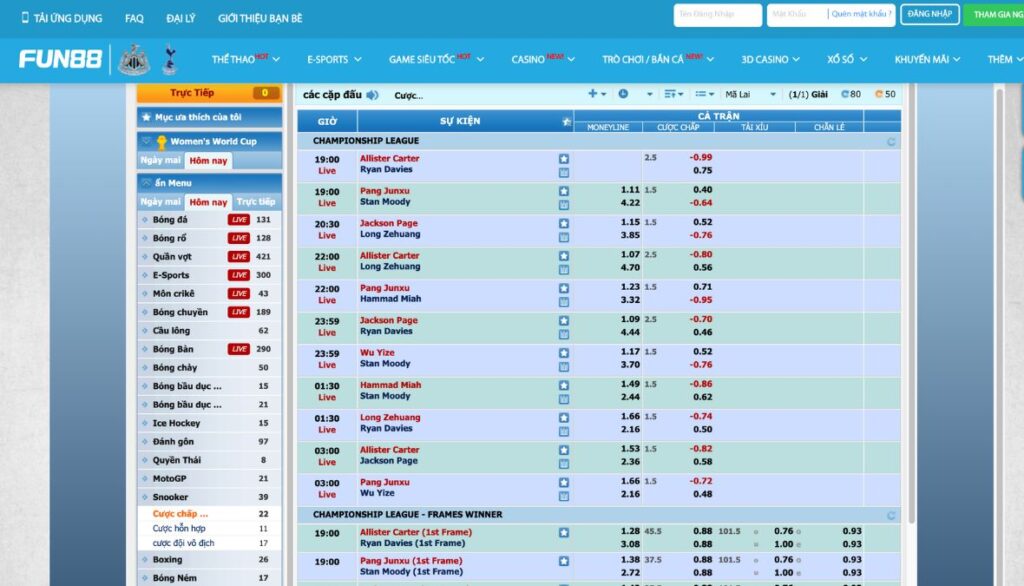Favorite the Hammad Miah vs Stan Moody match

point(564,385)
